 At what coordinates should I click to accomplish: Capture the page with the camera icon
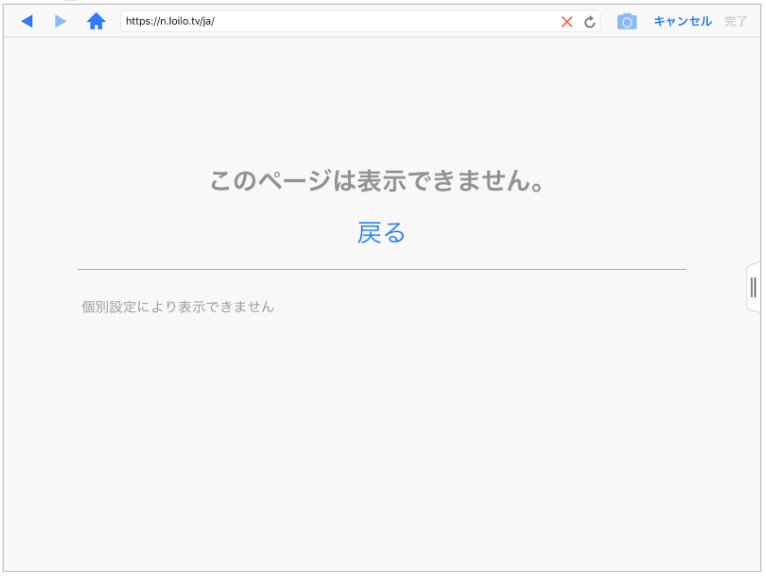point(627,21)
